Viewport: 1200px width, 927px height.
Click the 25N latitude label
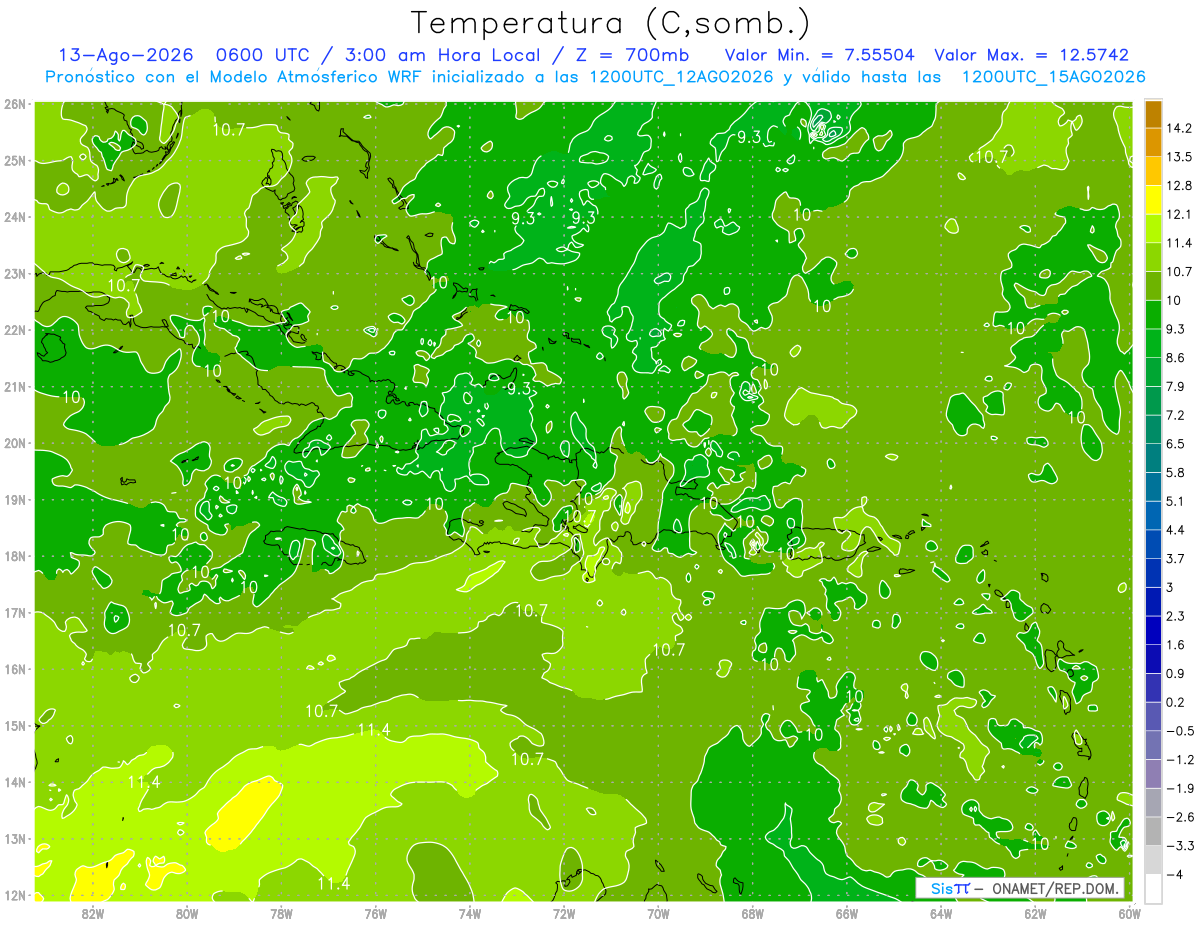pyautogui.click(x=15, y=160)
